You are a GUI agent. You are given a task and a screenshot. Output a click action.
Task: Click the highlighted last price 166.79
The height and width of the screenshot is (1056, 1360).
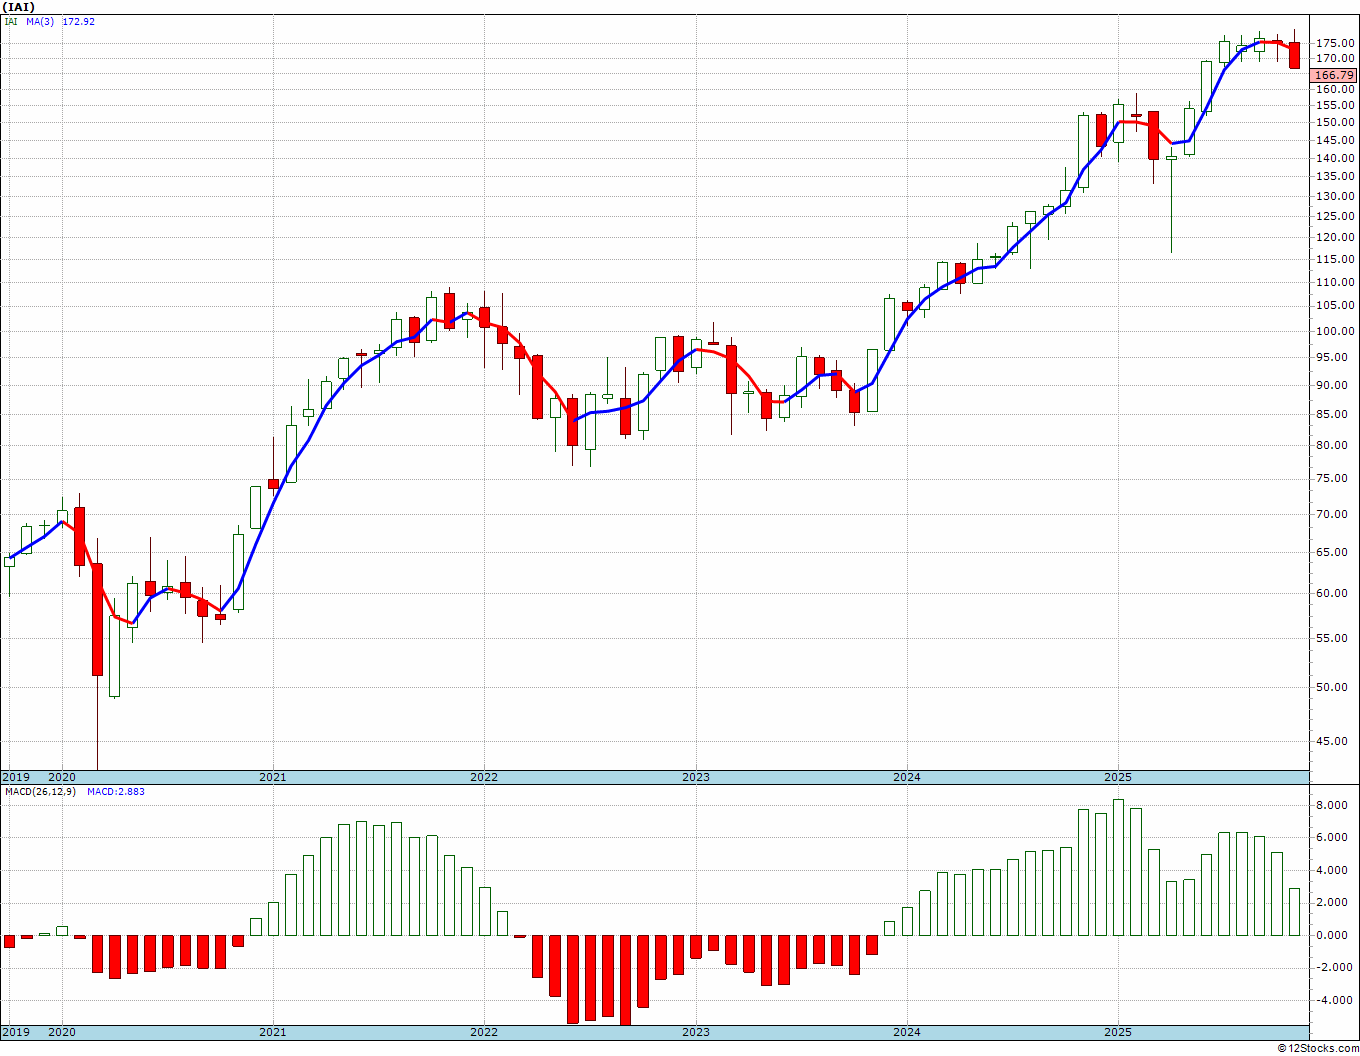tap(1334, 75)
